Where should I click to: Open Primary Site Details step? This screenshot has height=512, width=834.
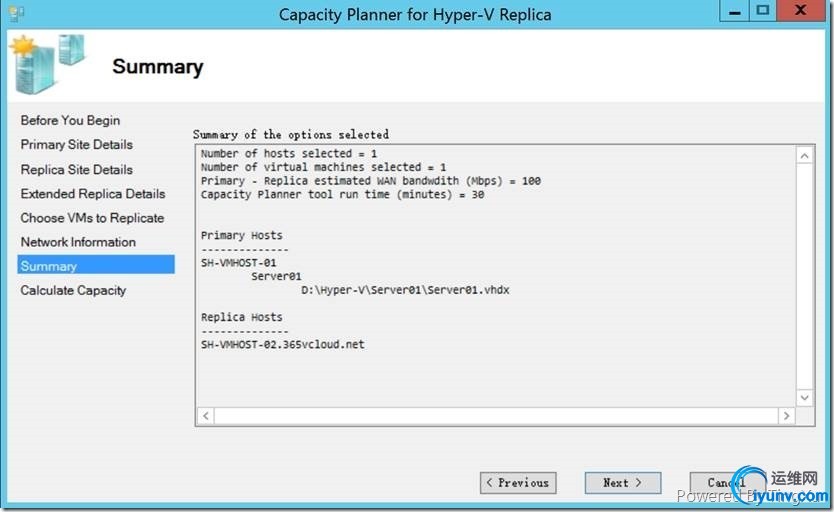(x=76, y=145)
